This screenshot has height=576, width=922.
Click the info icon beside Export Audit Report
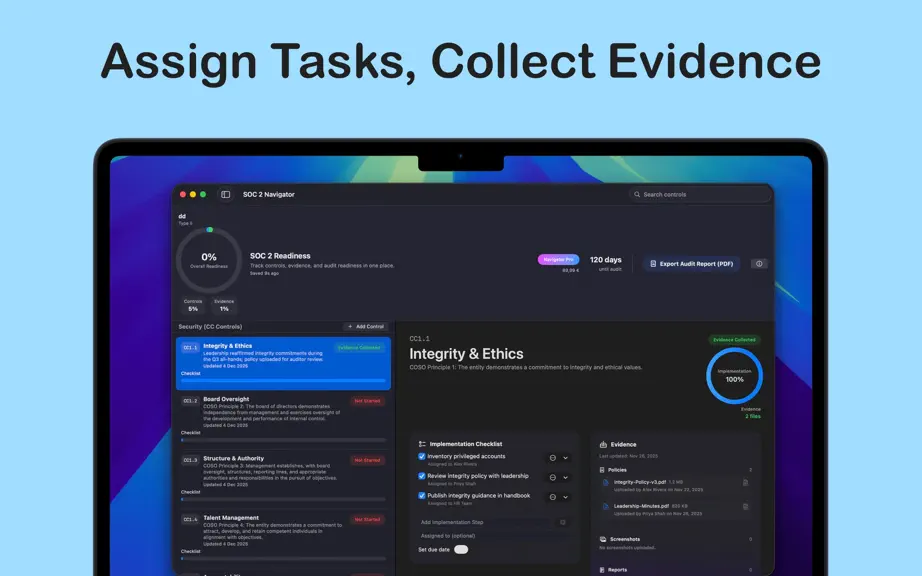coord(759,264)
